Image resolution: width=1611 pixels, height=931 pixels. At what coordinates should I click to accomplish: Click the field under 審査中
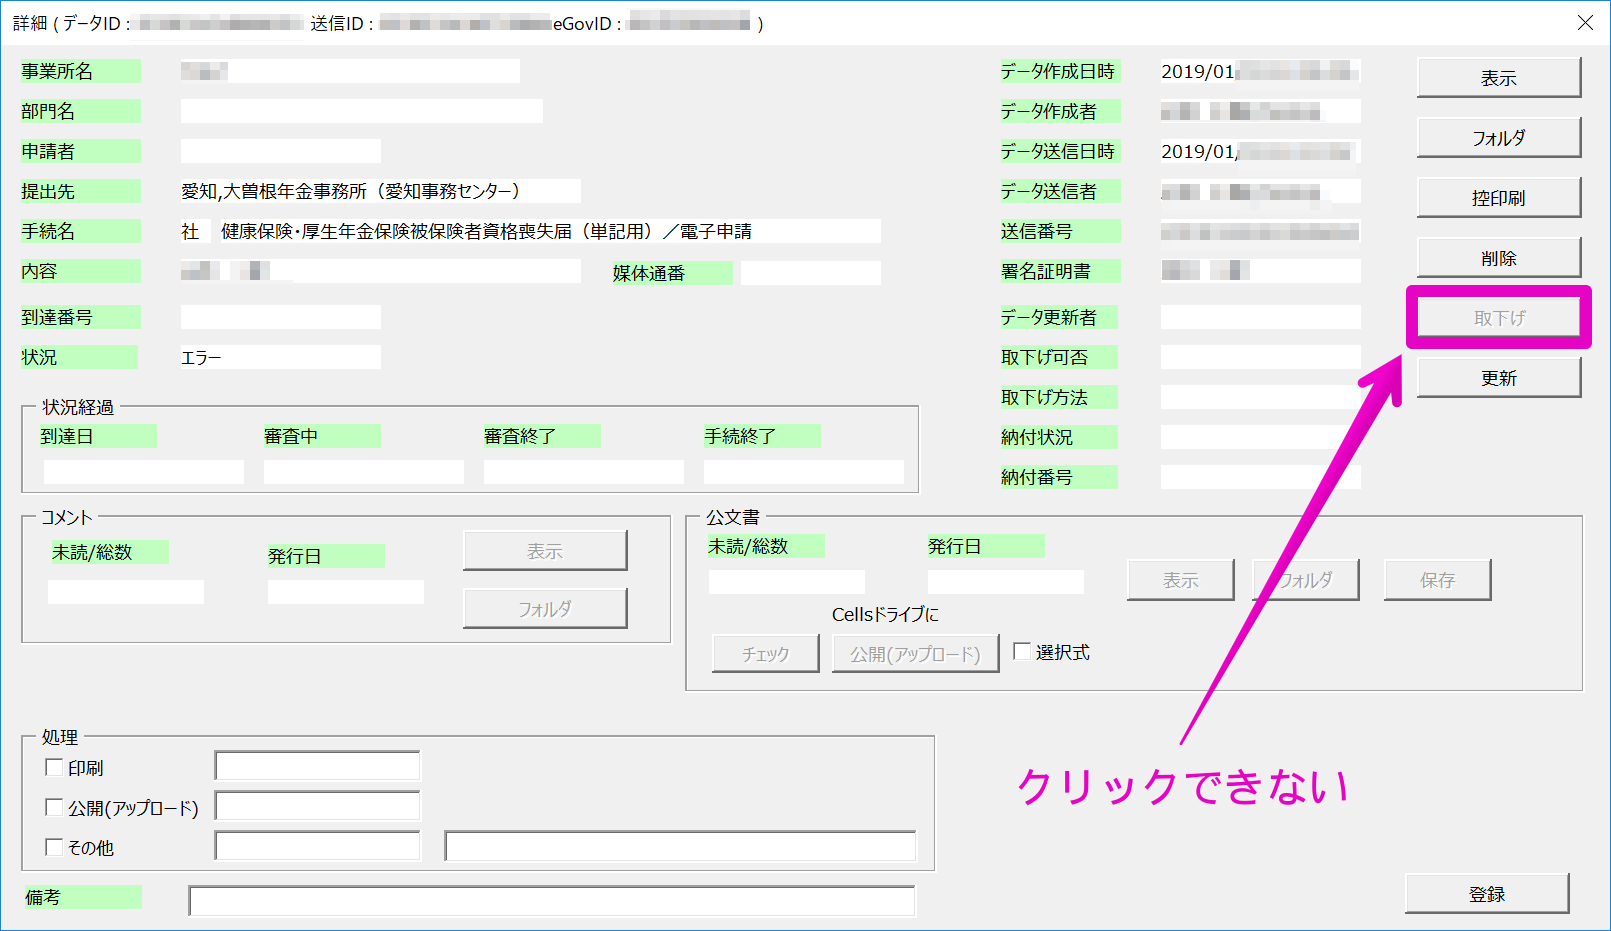[364, 472]
